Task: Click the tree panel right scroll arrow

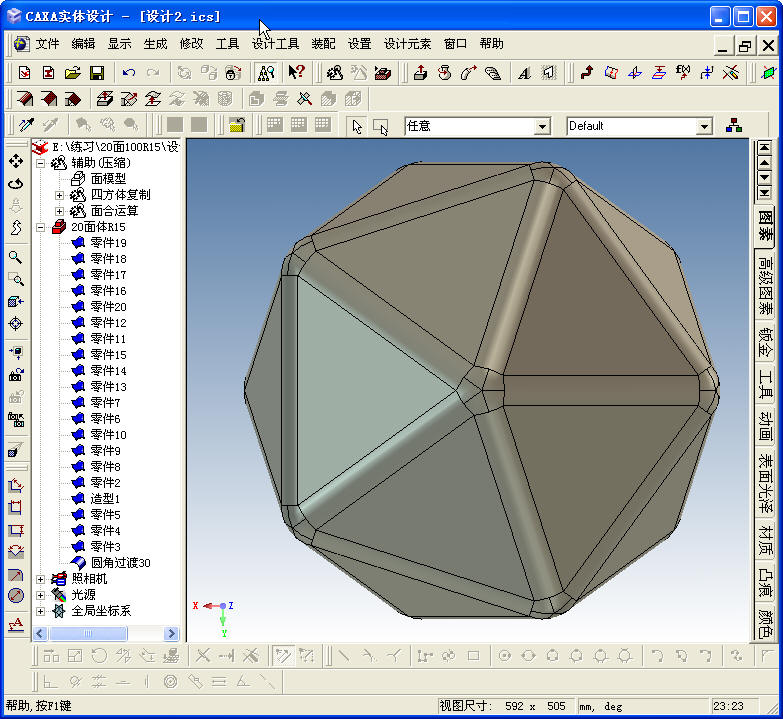Action: pyautogui.click(x=171, y=634)
